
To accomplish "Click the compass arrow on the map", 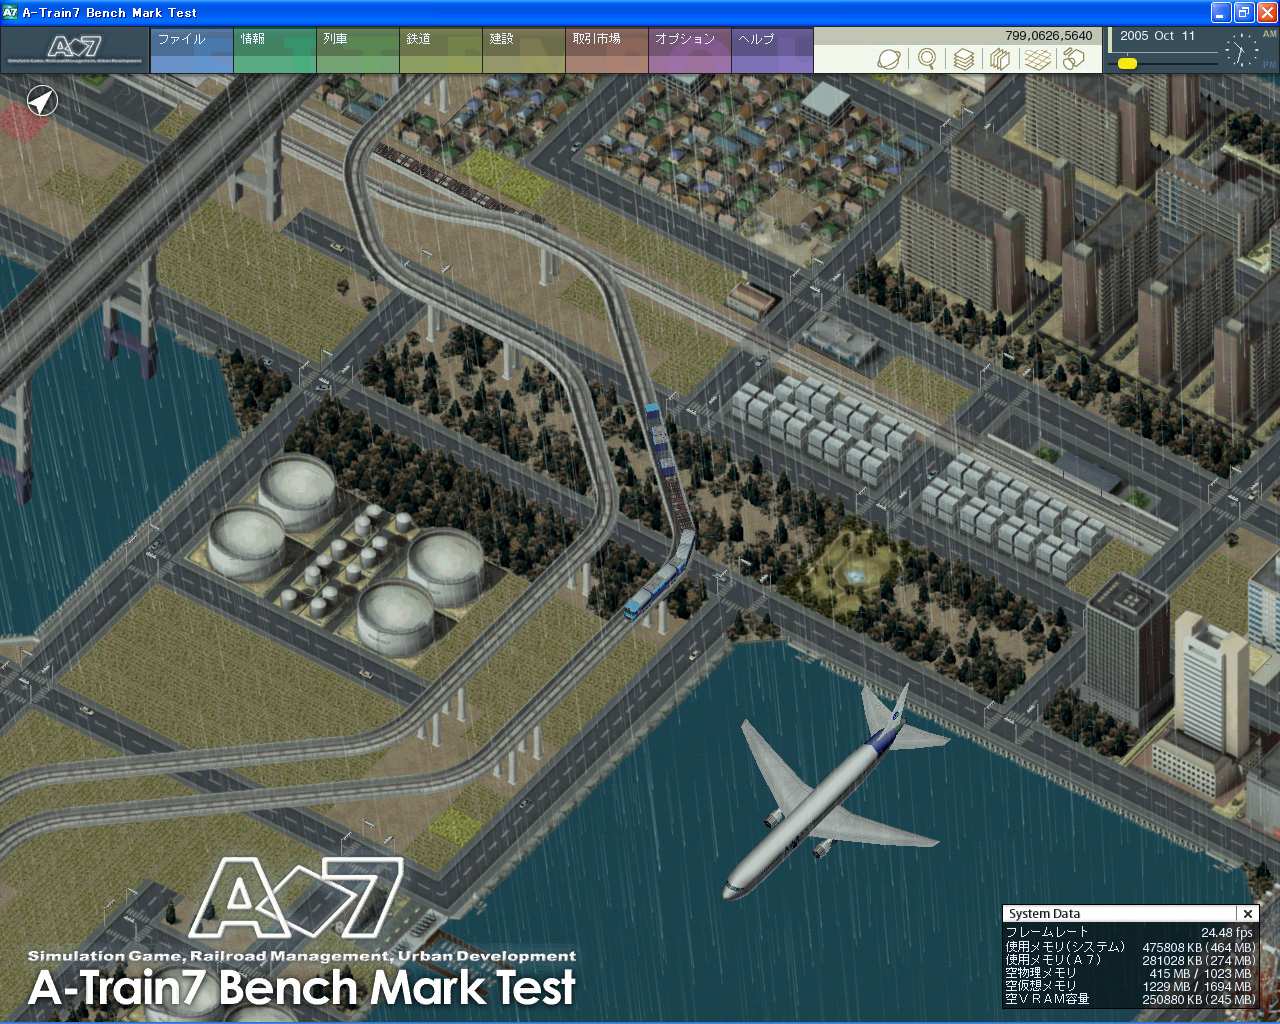I will point(42,101).
